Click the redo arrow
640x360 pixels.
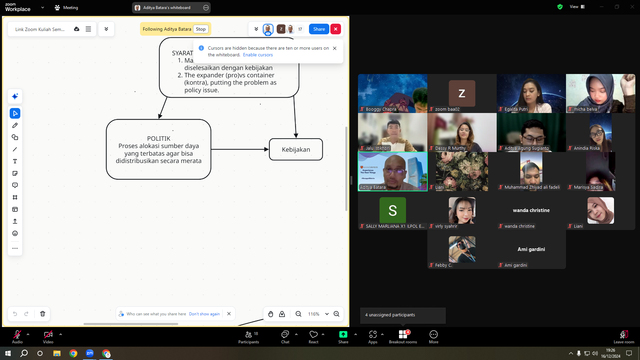tap(26, 314)
